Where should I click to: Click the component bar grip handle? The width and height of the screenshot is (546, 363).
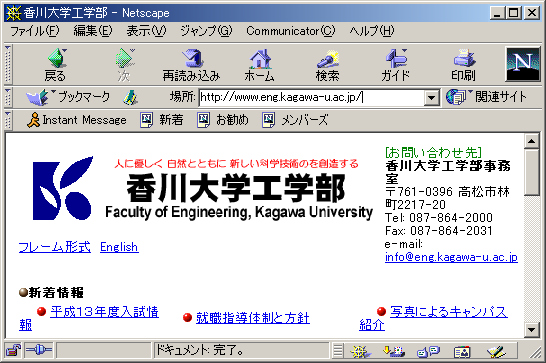(337, 350)
